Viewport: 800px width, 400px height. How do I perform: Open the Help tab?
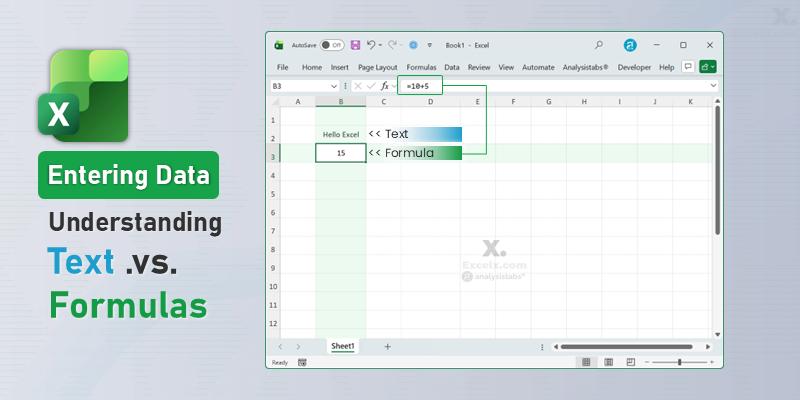(x=666, y=67)
